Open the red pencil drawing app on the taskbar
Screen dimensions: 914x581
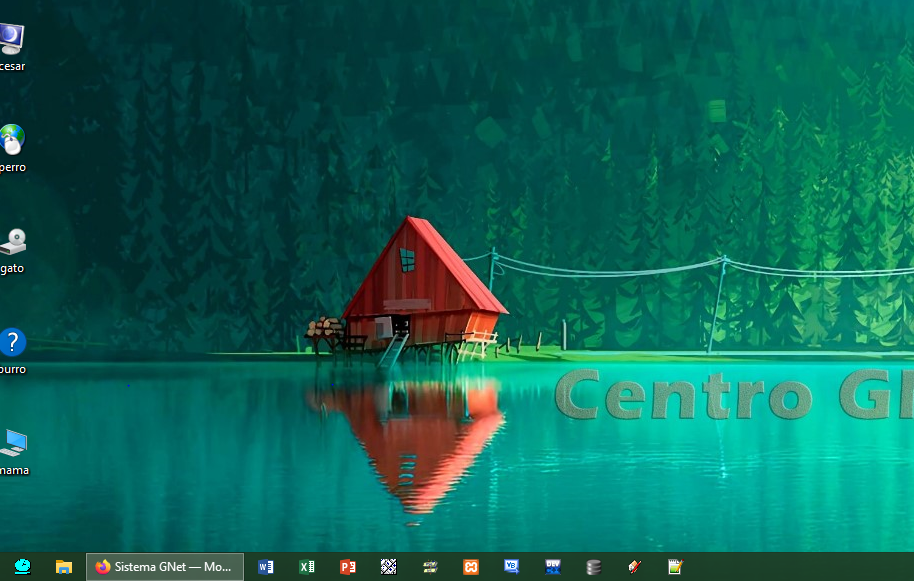click(x=634, y=566)
